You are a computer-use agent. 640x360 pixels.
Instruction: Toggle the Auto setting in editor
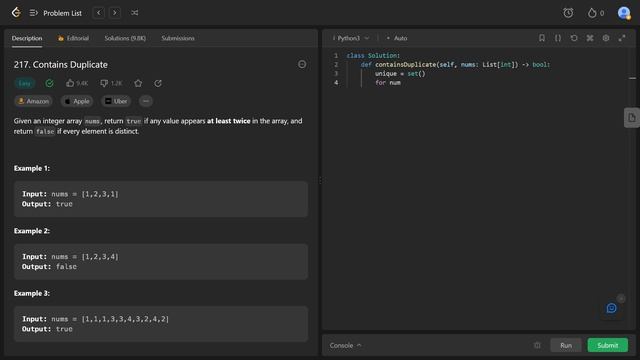point(397,38)
